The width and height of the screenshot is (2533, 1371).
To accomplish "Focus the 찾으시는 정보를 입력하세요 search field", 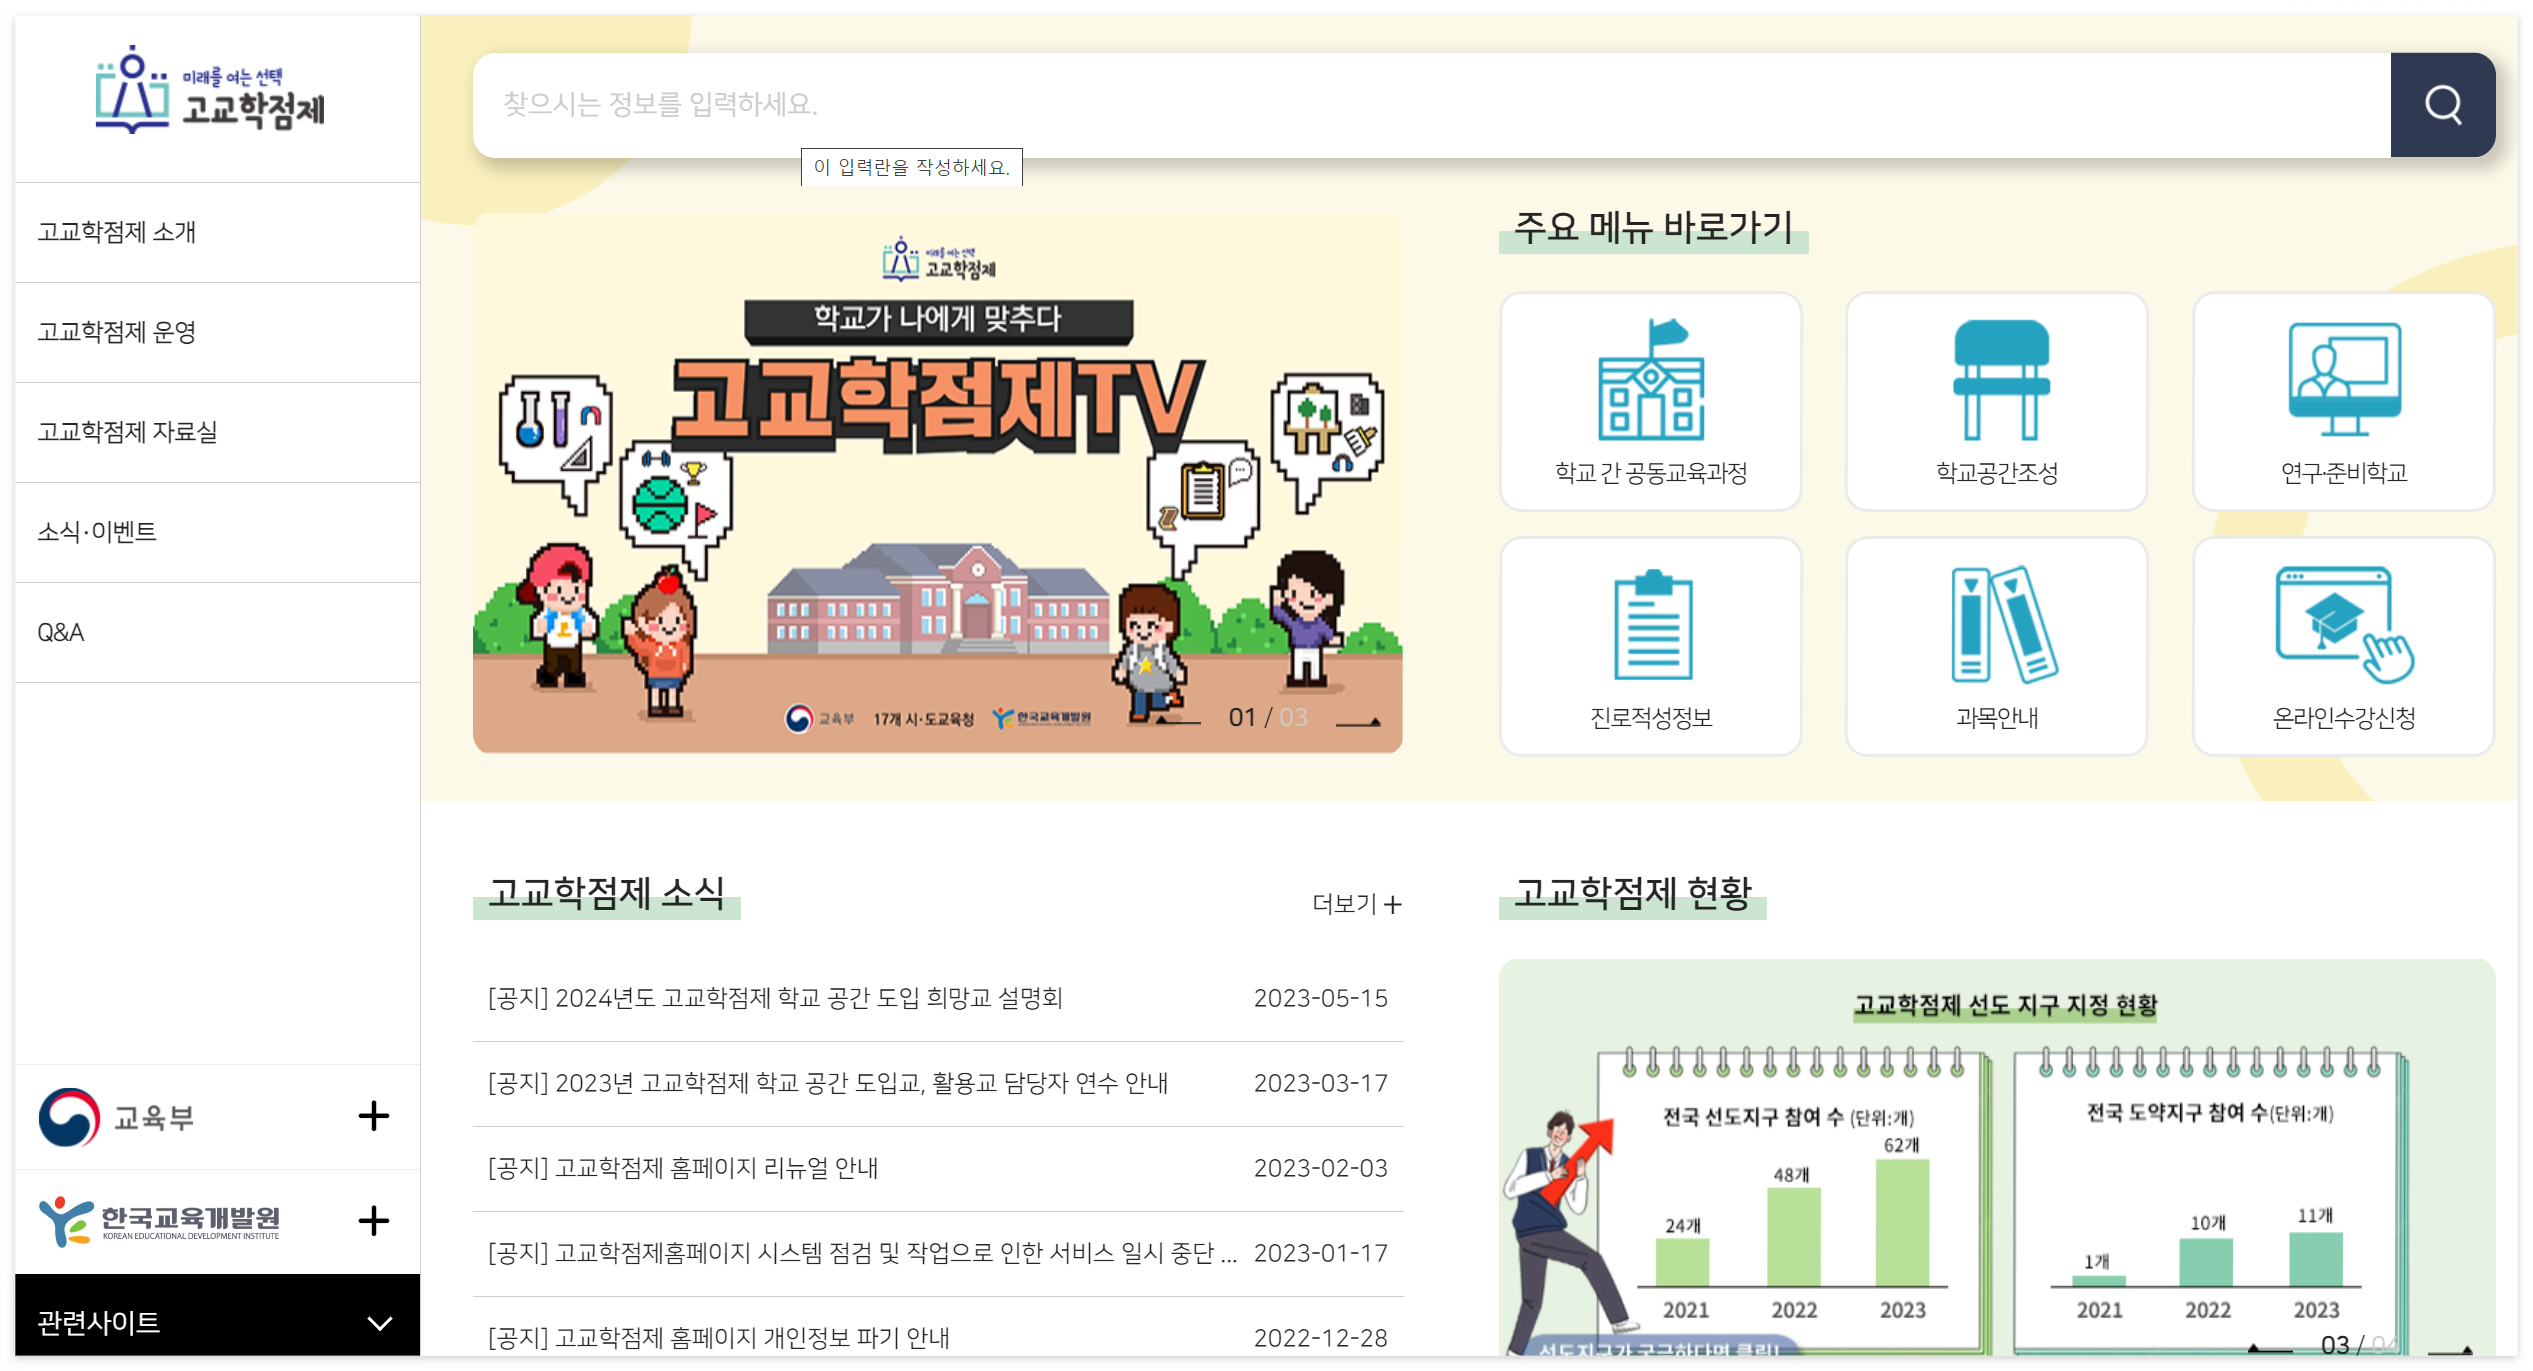I will (x=1432, y=105).
